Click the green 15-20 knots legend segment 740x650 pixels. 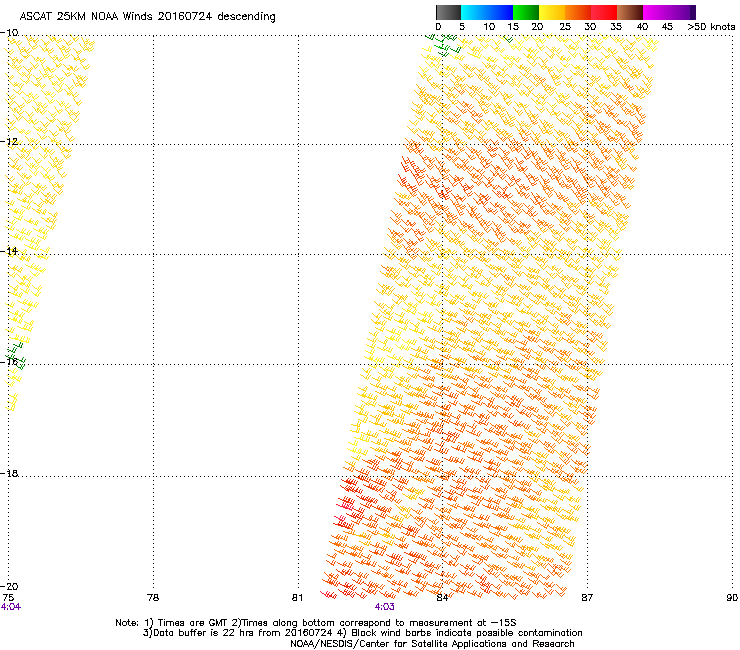coord(526,12)
